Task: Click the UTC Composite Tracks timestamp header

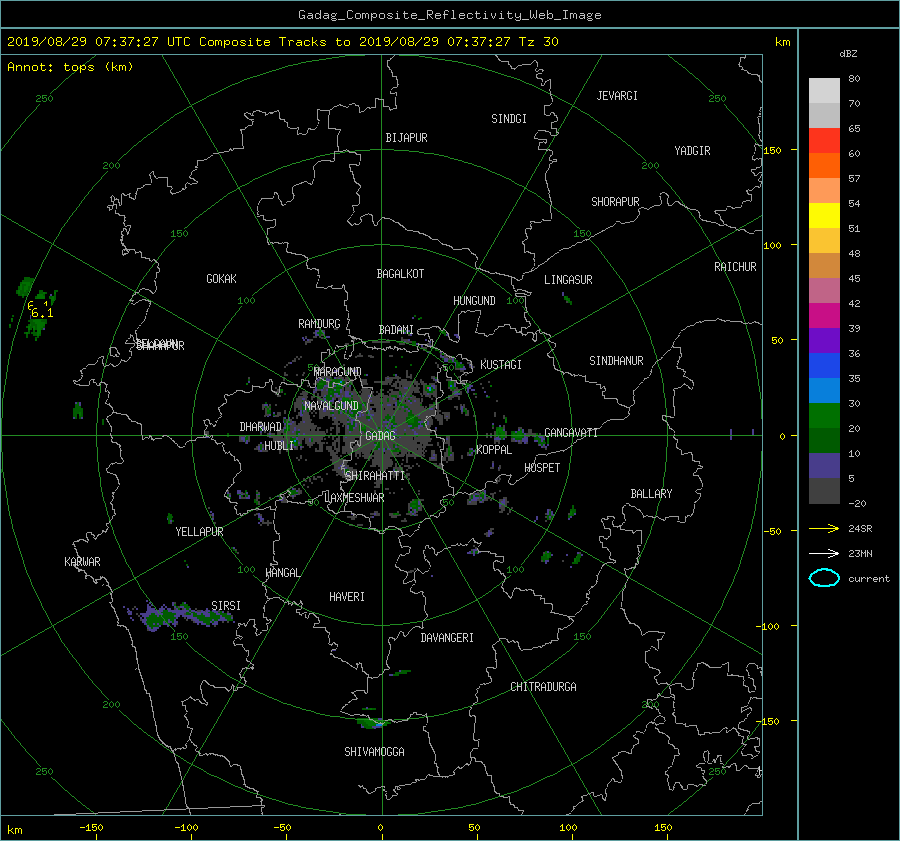Action: click(x=282, y=42)
